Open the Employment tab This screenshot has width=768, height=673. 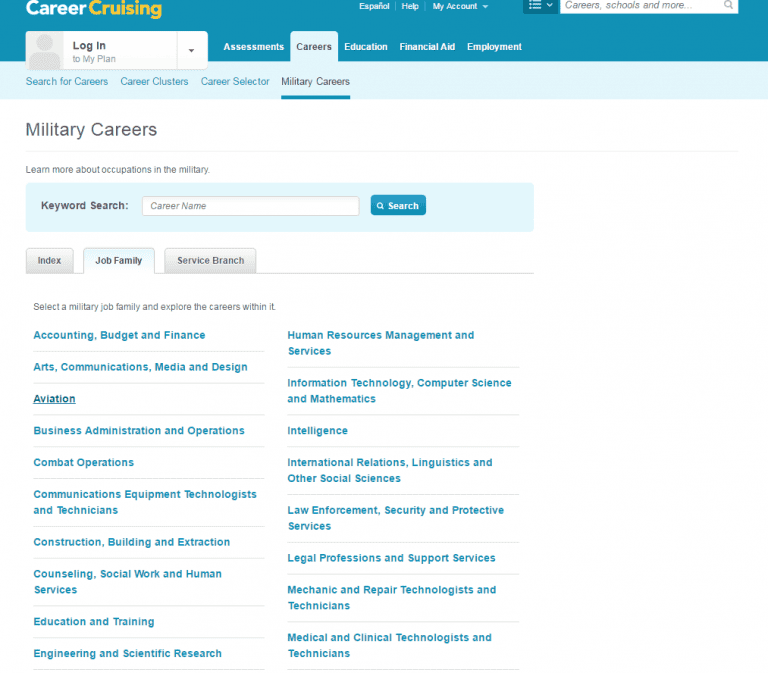(x=494, y=47)
